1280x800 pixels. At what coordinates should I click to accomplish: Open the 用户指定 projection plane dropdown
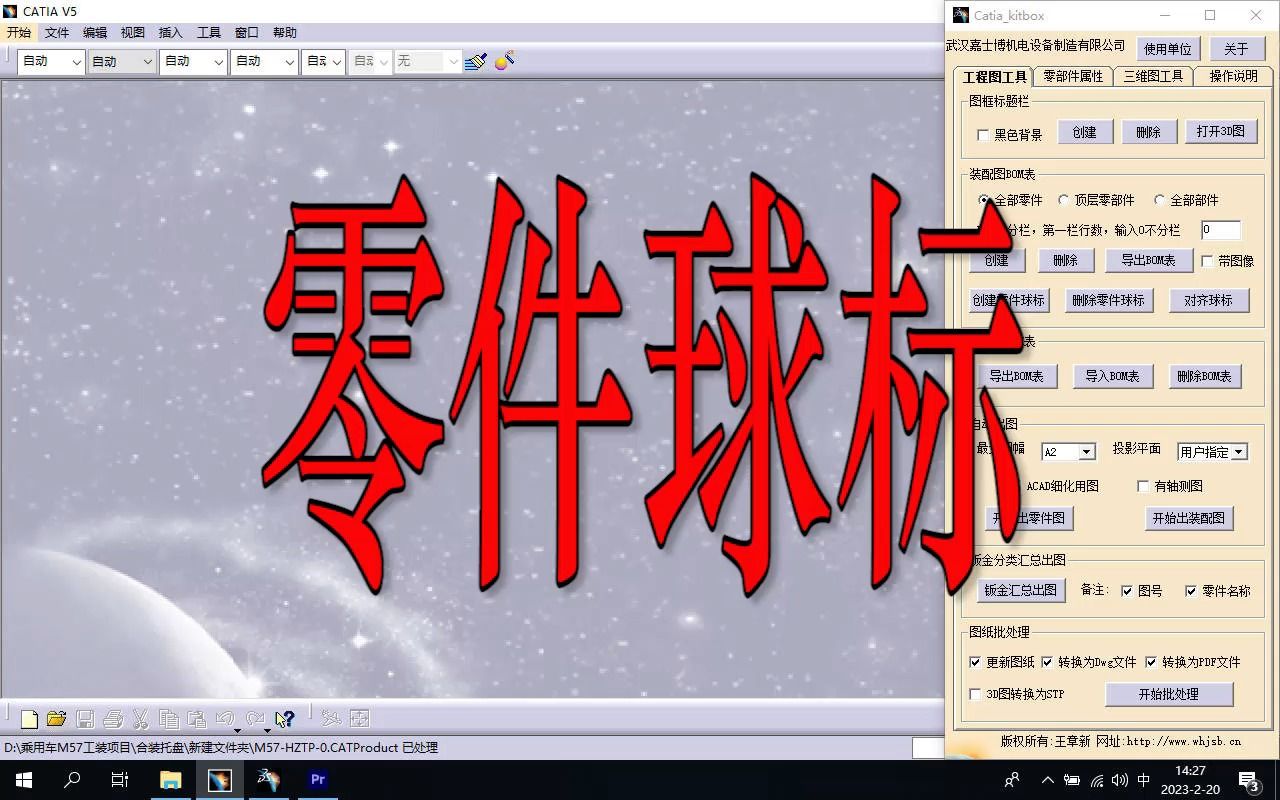coord(1212,452)
